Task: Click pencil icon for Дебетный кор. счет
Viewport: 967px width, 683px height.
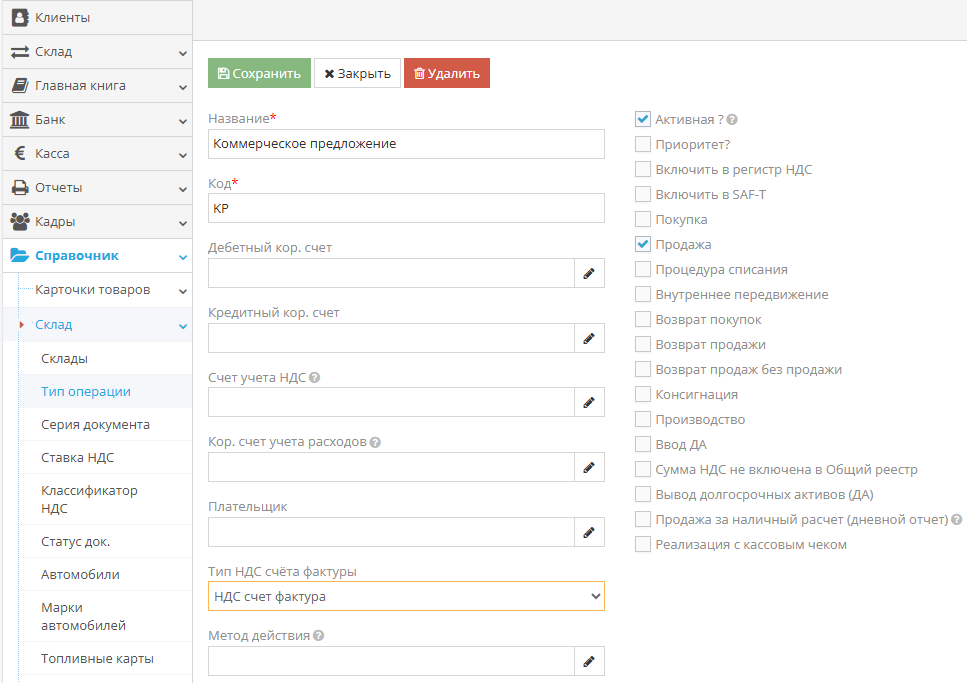Action: pos(589,273)
